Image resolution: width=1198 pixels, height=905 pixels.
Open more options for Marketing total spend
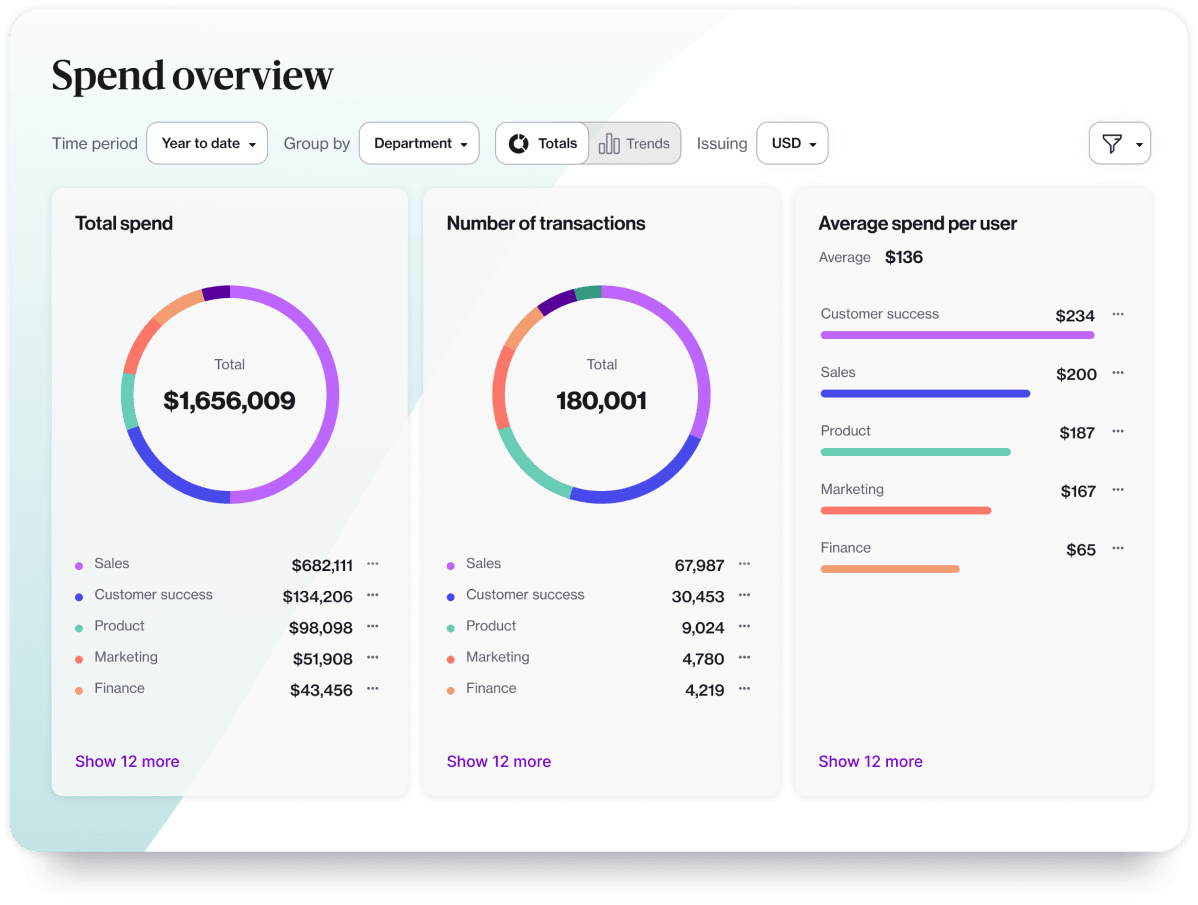pyautogui.click(x=373, y=658)
